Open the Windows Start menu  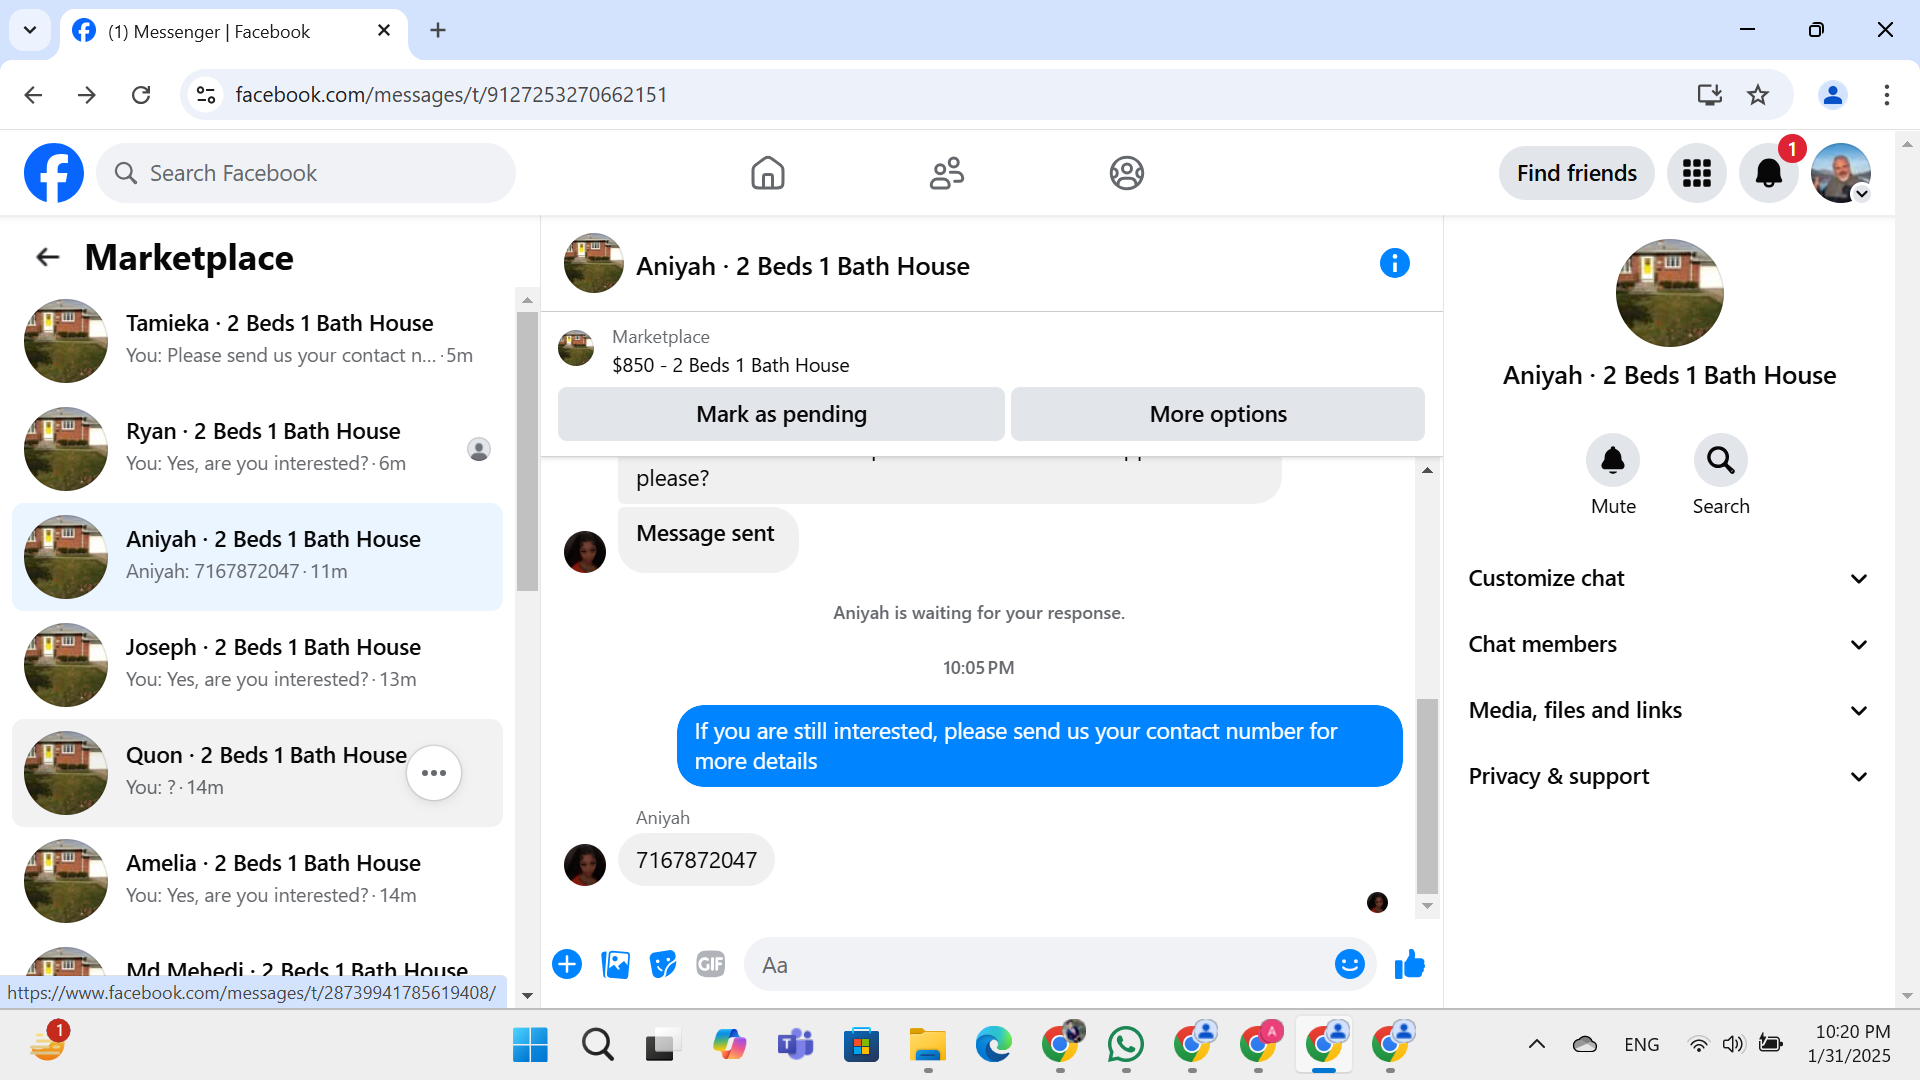[530, 1045]
